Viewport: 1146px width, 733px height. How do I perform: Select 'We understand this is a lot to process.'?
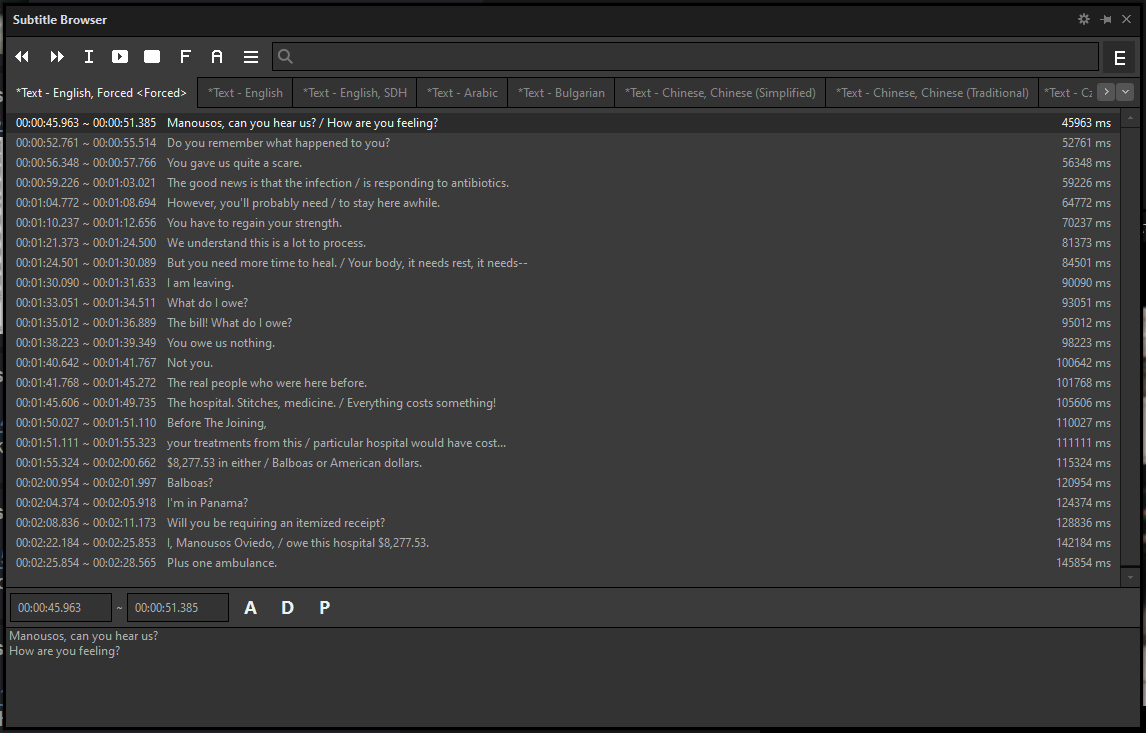coord(563,243)
